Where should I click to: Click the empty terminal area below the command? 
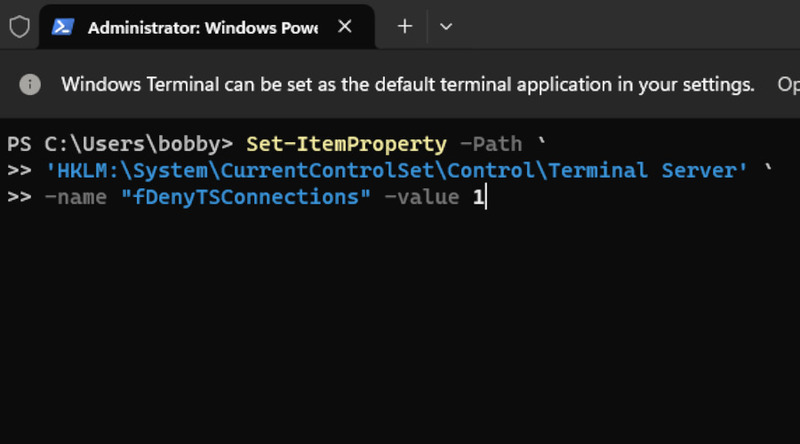pos(400,330)
